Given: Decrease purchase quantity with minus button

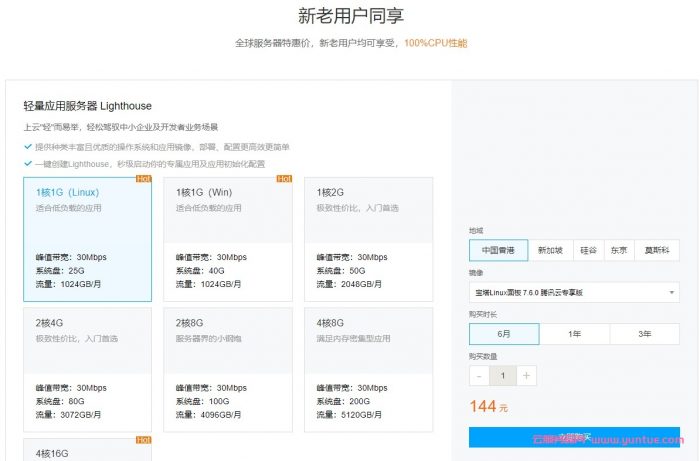Looking at the screenshot, I should coord(479,376).
